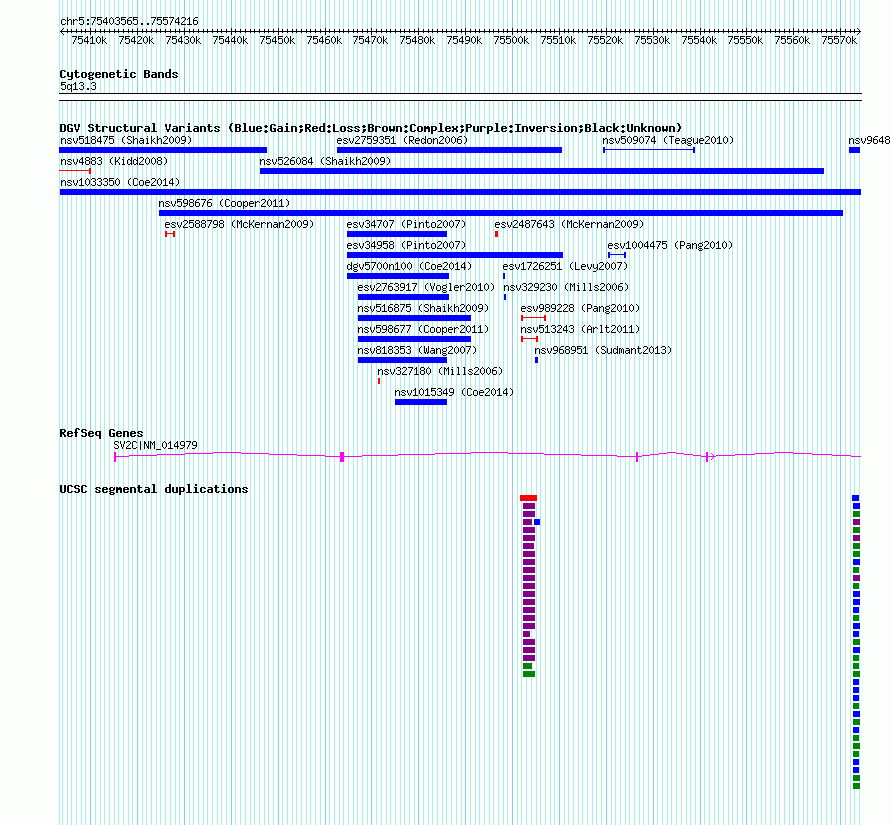
Task: Select the esv2759351 (Redon2006) gain bar
Action: 450,150
